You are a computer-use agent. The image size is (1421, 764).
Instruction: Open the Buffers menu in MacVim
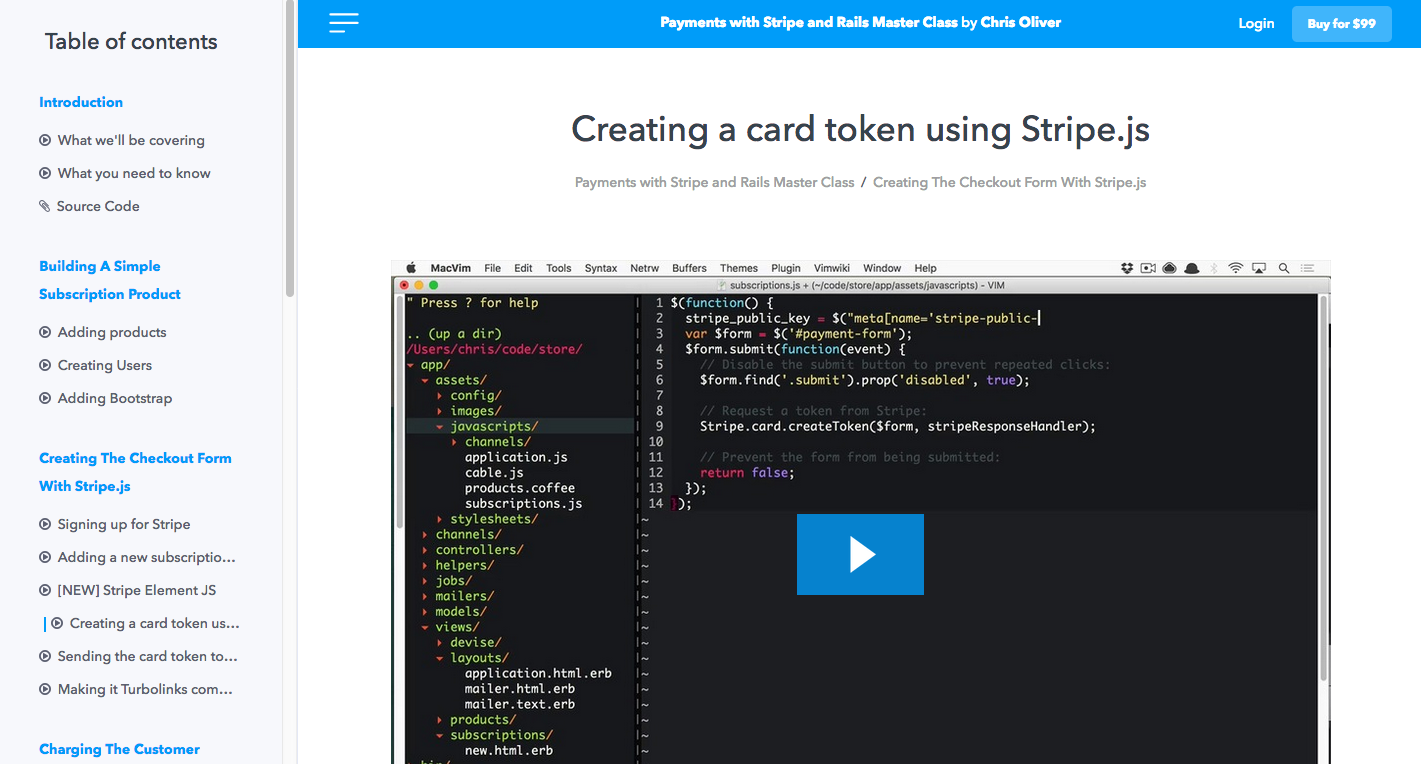pos(689,268)
